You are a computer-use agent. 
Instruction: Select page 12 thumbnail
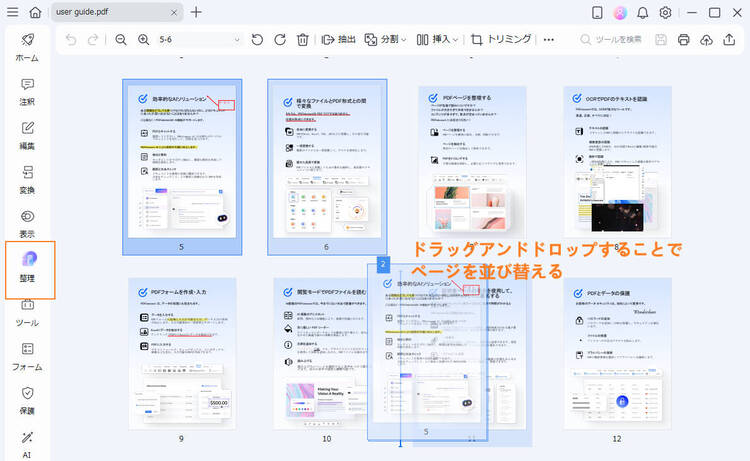coord(618,353)
